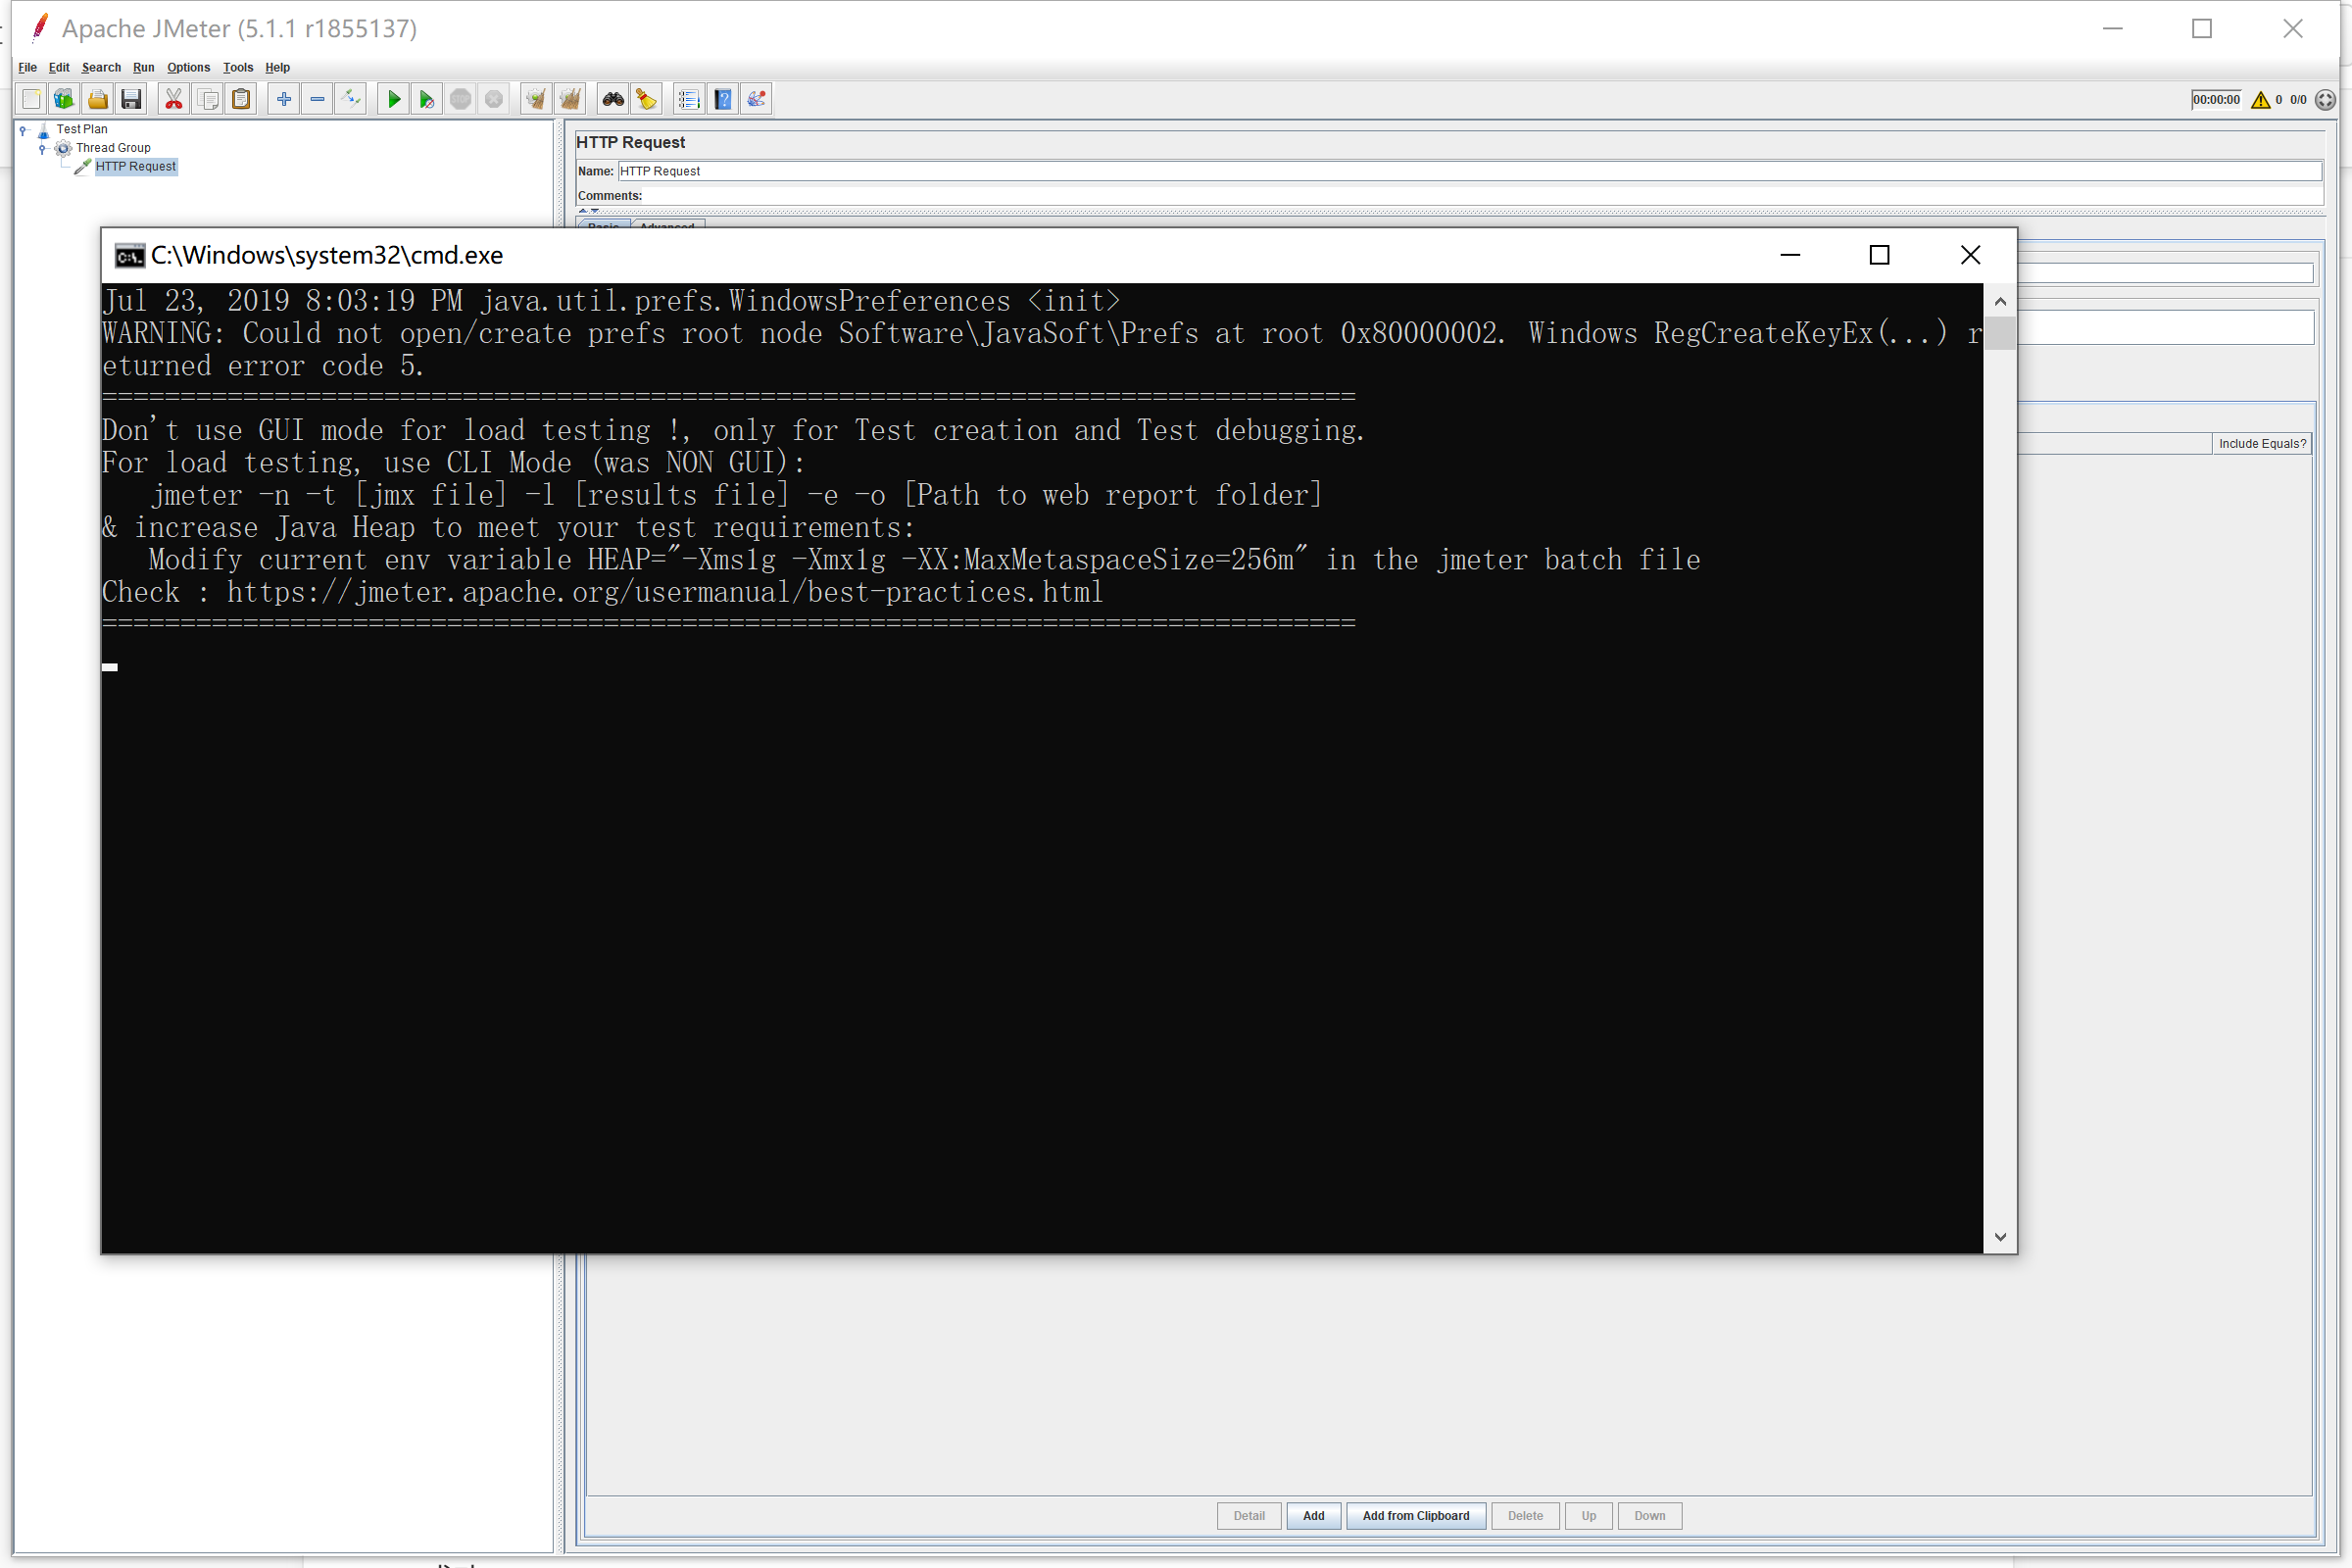Click in the Name input field
2352x1568 pixels.
(1469, 171)
